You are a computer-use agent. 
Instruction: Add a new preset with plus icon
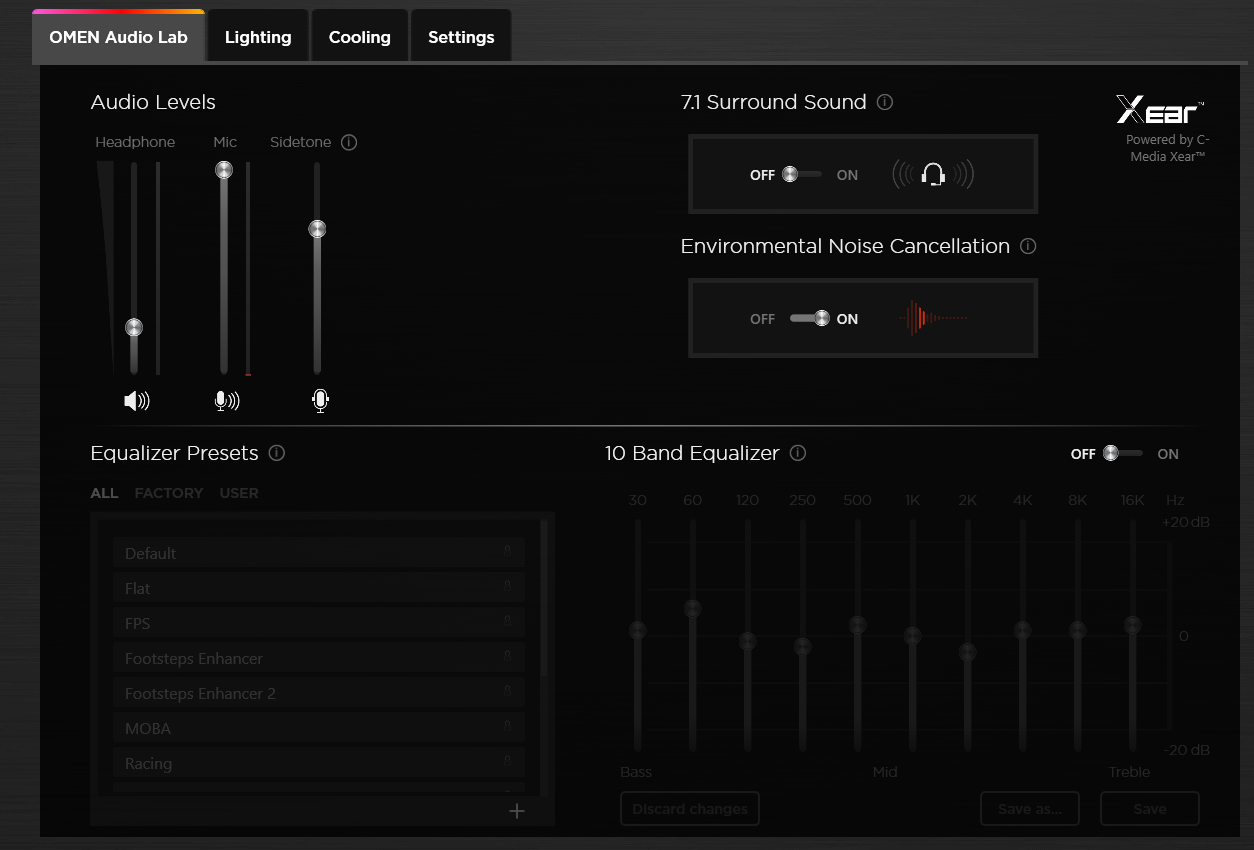coord(517,811)
